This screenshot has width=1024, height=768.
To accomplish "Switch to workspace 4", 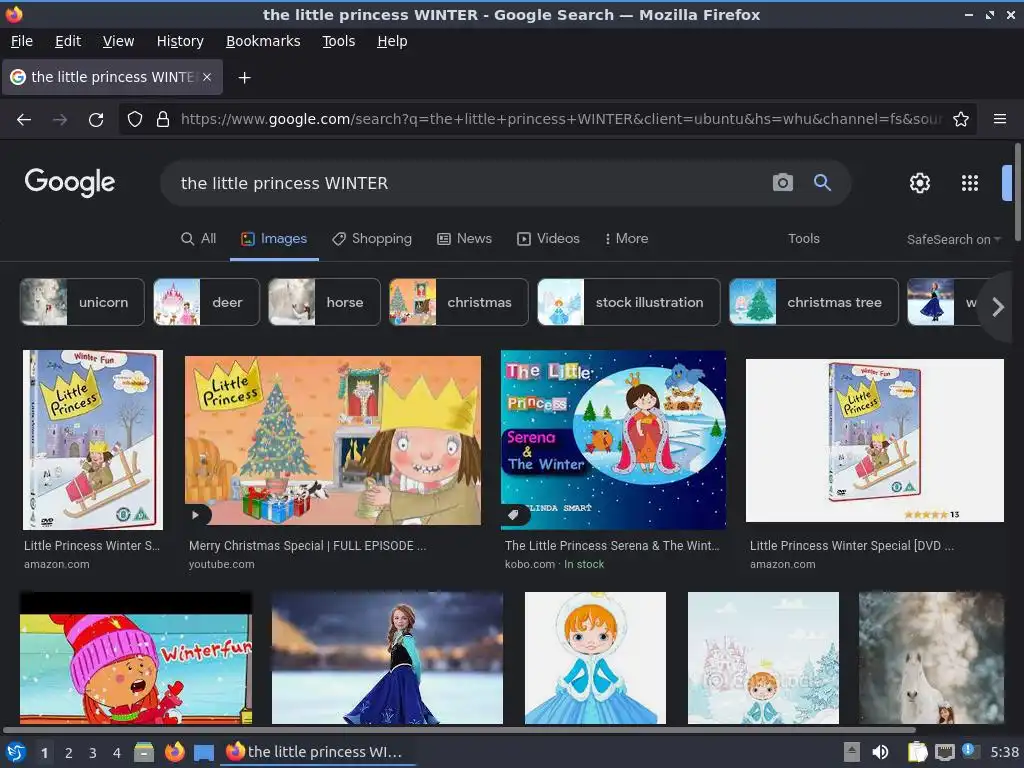I will 117,753.
